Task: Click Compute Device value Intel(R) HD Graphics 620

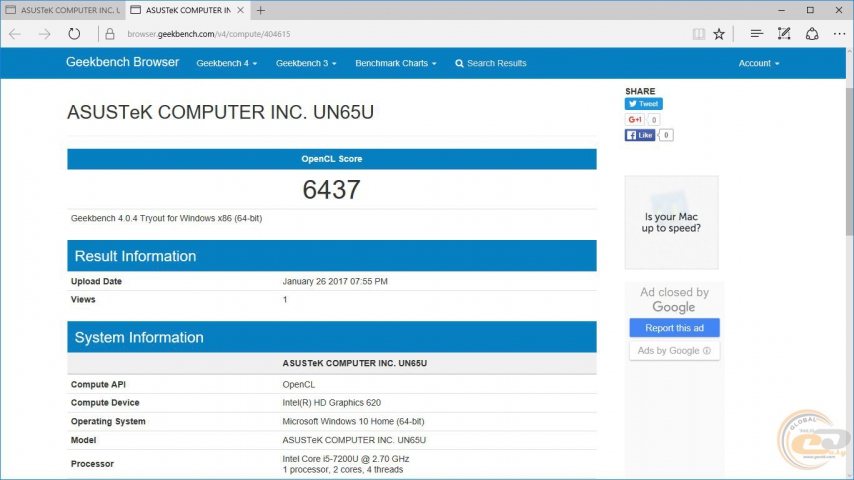Action: coord(331,403)
